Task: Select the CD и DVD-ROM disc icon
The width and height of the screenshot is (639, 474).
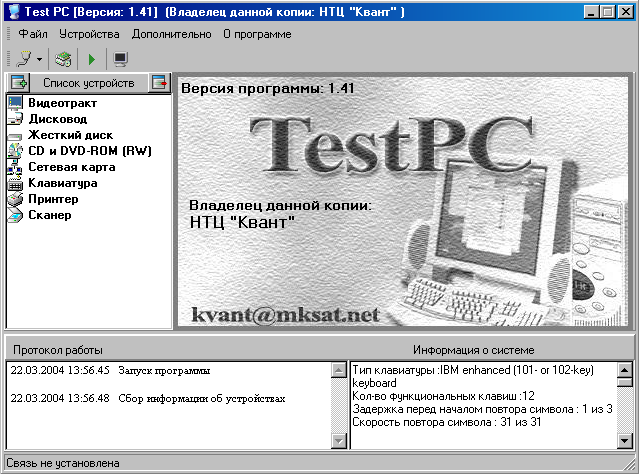Action: click(15, 151)
